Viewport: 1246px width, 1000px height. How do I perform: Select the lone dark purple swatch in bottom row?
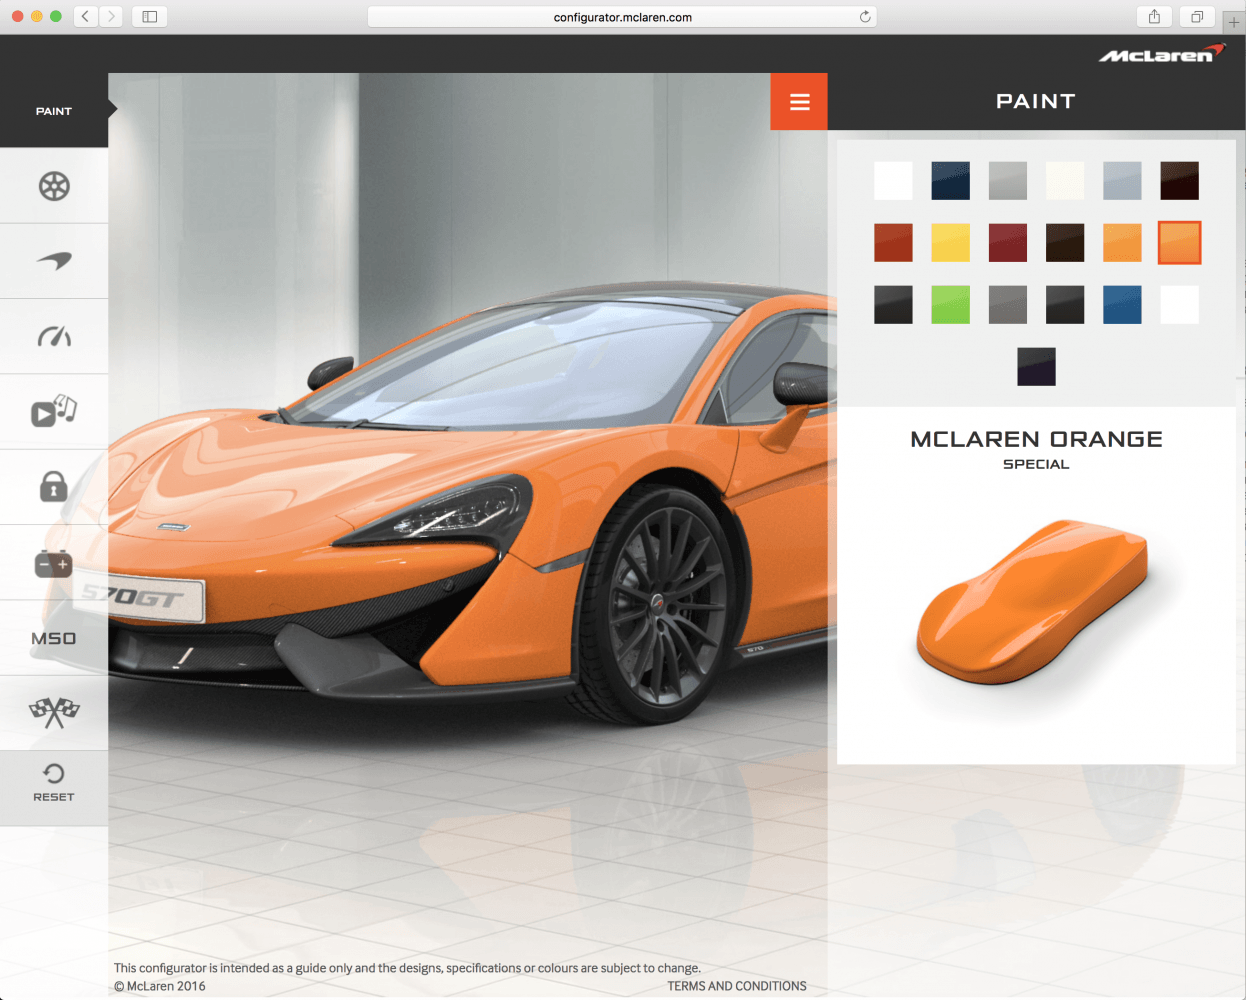(1036, 367)
